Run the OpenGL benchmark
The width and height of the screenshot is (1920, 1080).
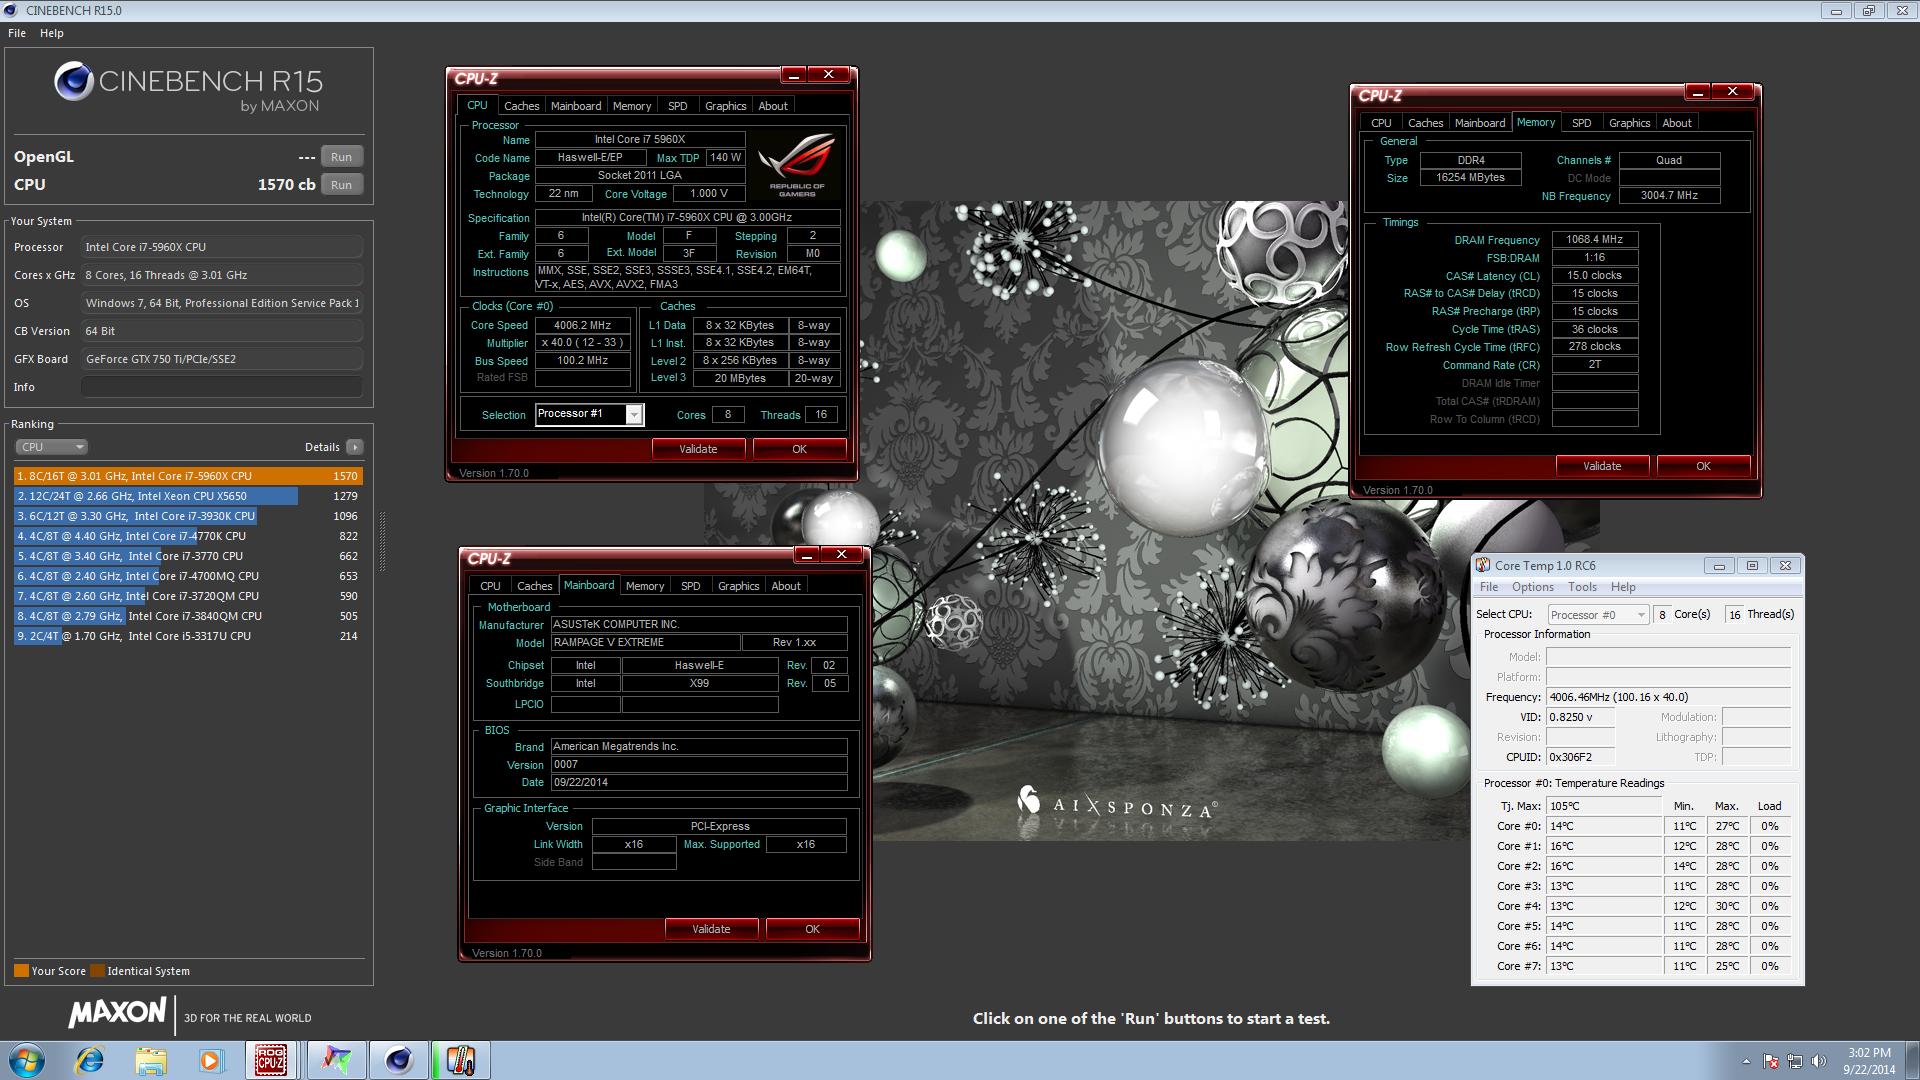(341, 157)
